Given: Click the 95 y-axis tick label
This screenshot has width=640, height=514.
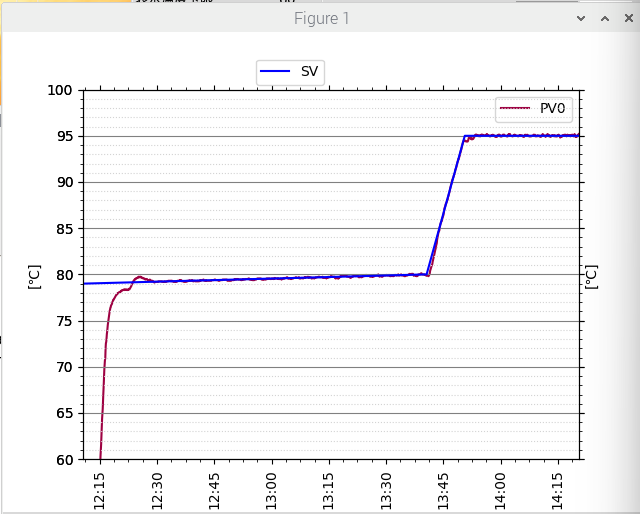Looking at the screenshot, I should tap(62, 136).
